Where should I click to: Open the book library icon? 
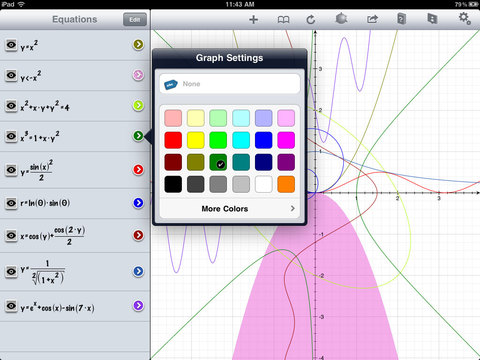pos(283,20)
